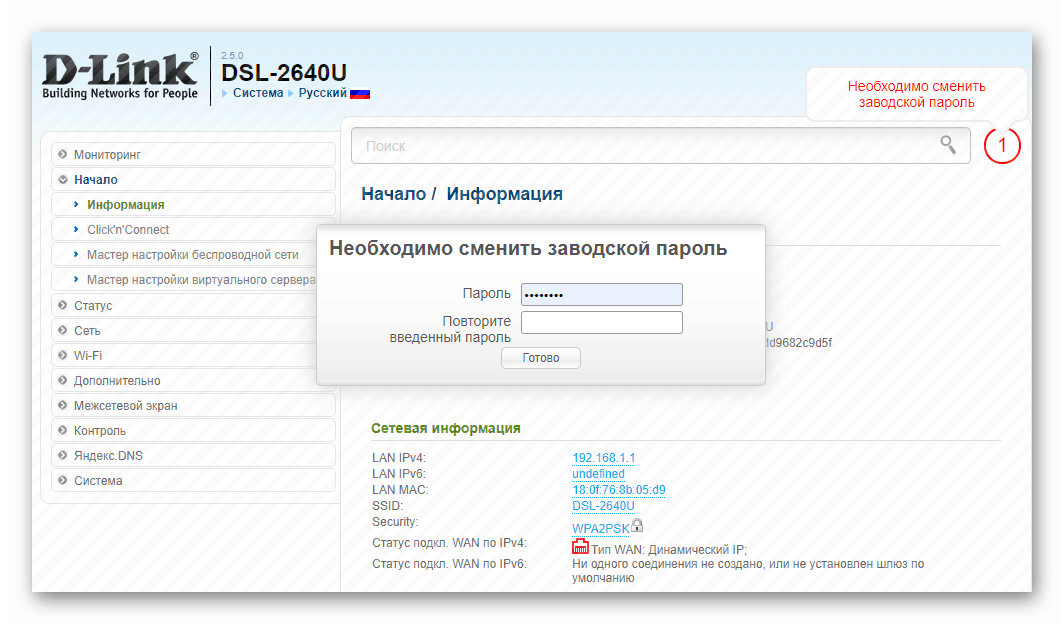Click the D-Link logo
Screen dimensions: 1064x624
[x=120, y=75]
